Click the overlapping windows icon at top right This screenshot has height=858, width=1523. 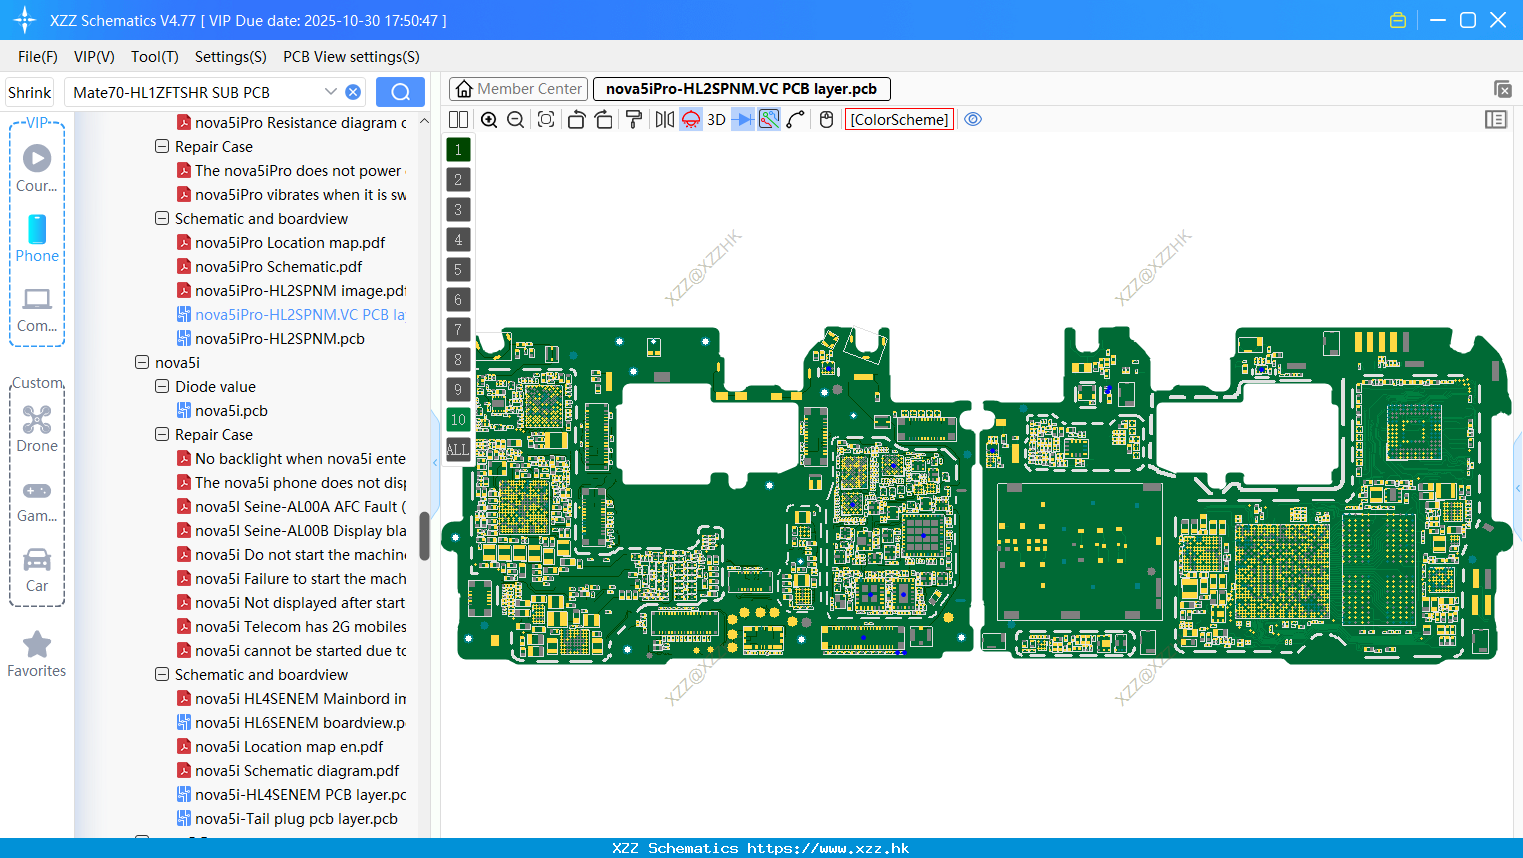tap(1502, 89)
